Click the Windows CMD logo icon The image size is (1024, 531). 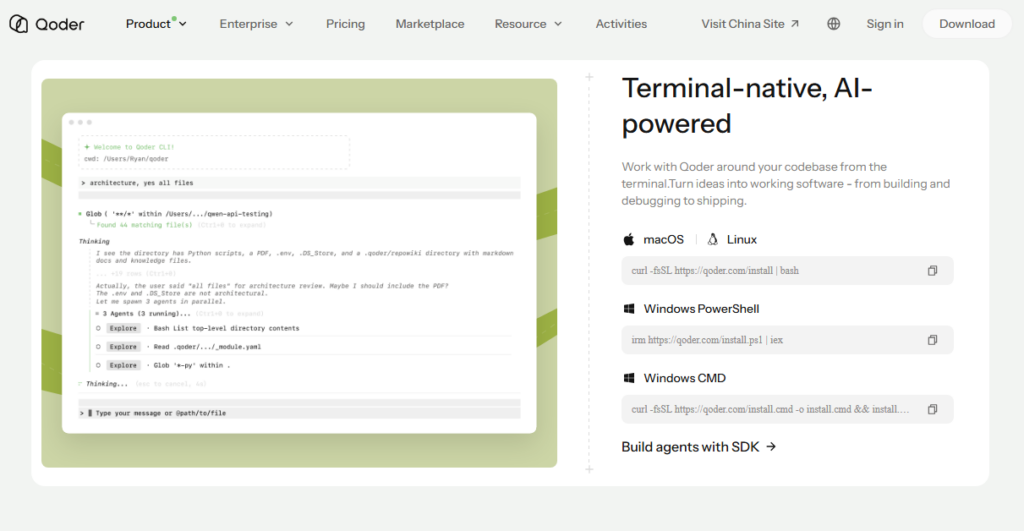(x=629, y=378)
